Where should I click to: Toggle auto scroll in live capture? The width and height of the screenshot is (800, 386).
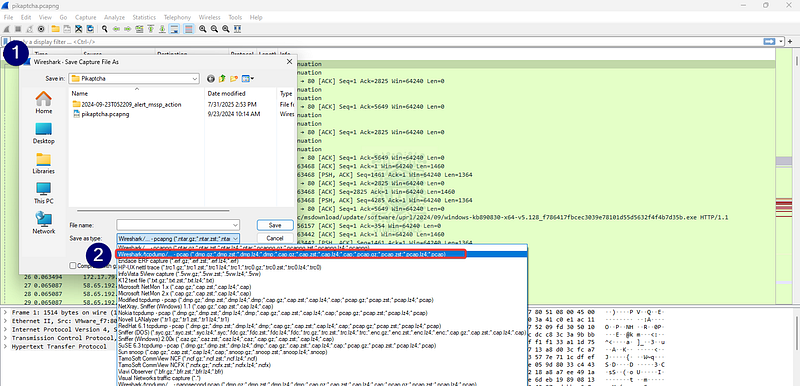175,29
